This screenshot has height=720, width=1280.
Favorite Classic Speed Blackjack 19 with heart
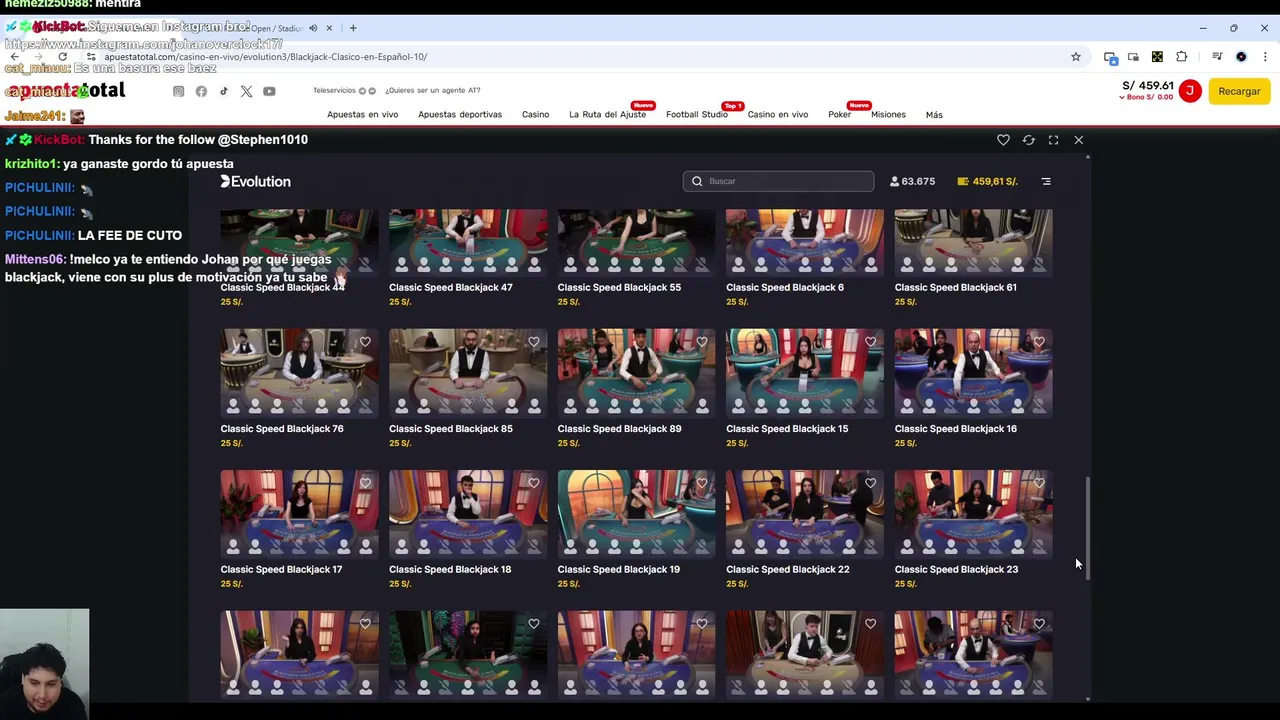[x=702, y=483]
